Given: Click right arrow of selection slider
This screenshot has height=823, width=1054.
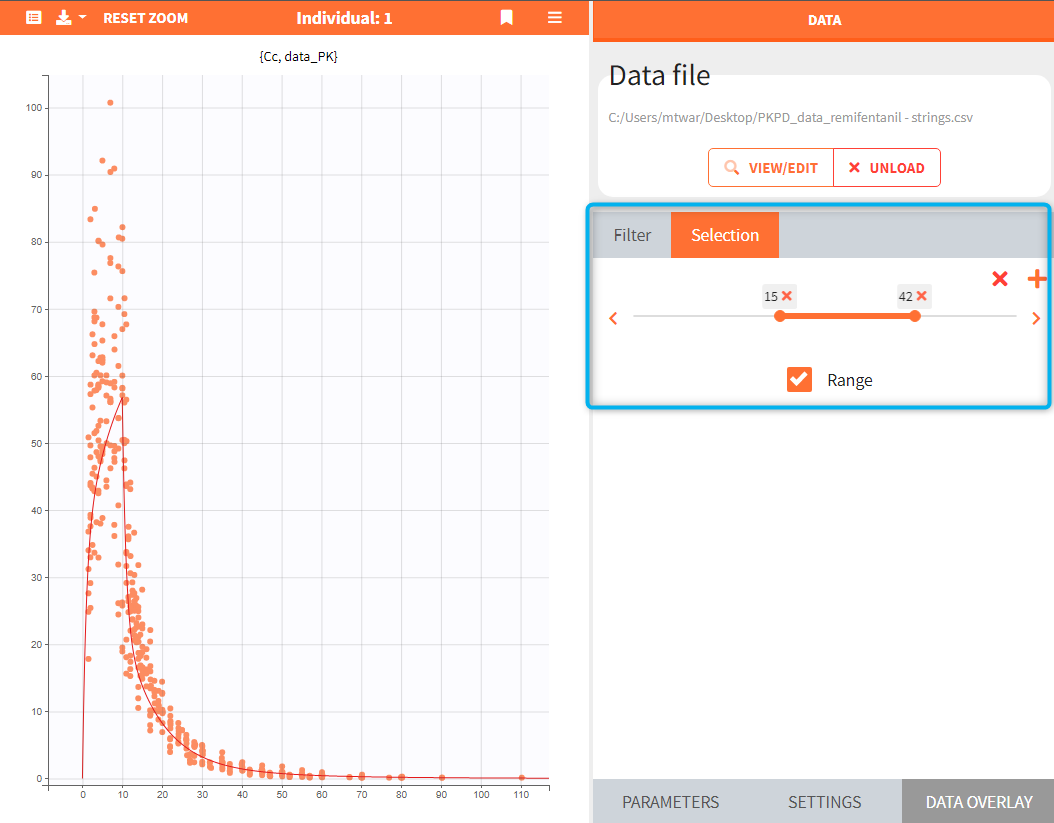Looking at the screenshot, I should (1035, 319).
